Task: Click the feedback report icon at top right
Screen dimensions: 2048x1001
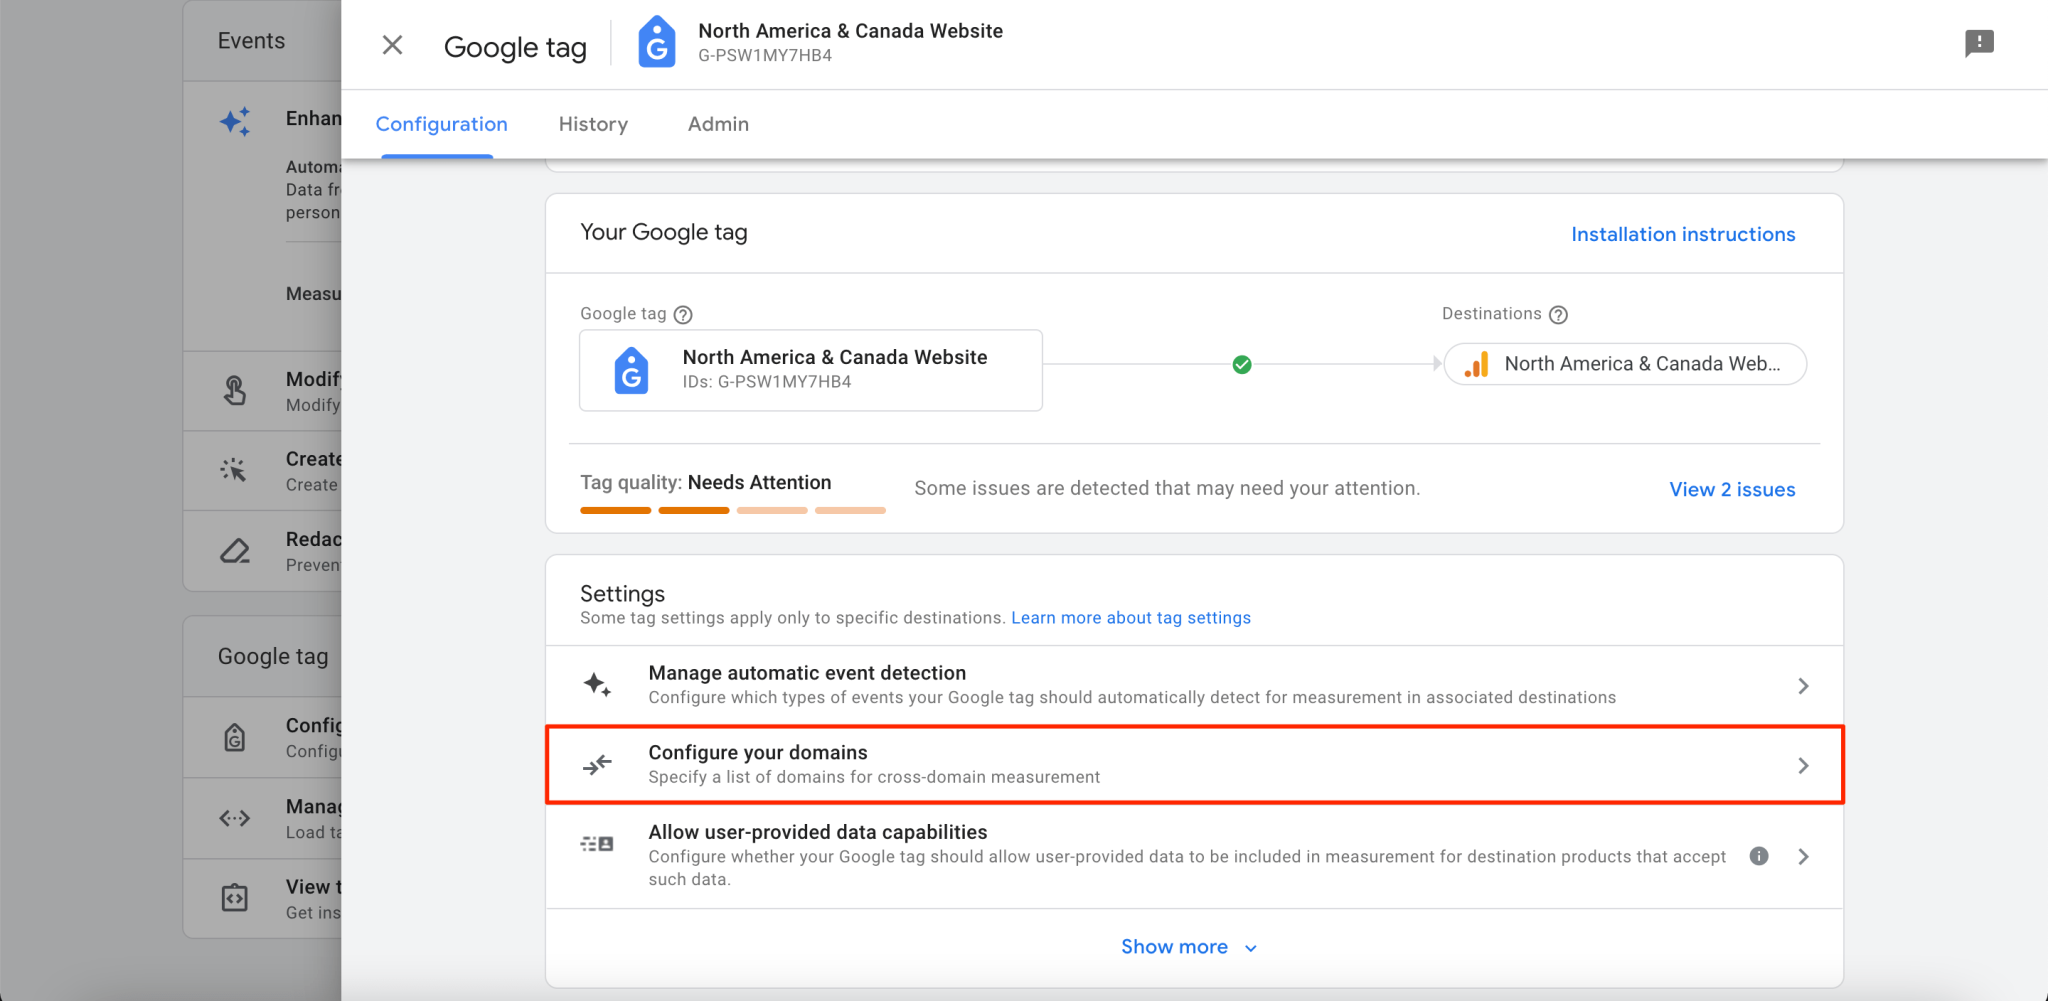Action: point(1979,43)
